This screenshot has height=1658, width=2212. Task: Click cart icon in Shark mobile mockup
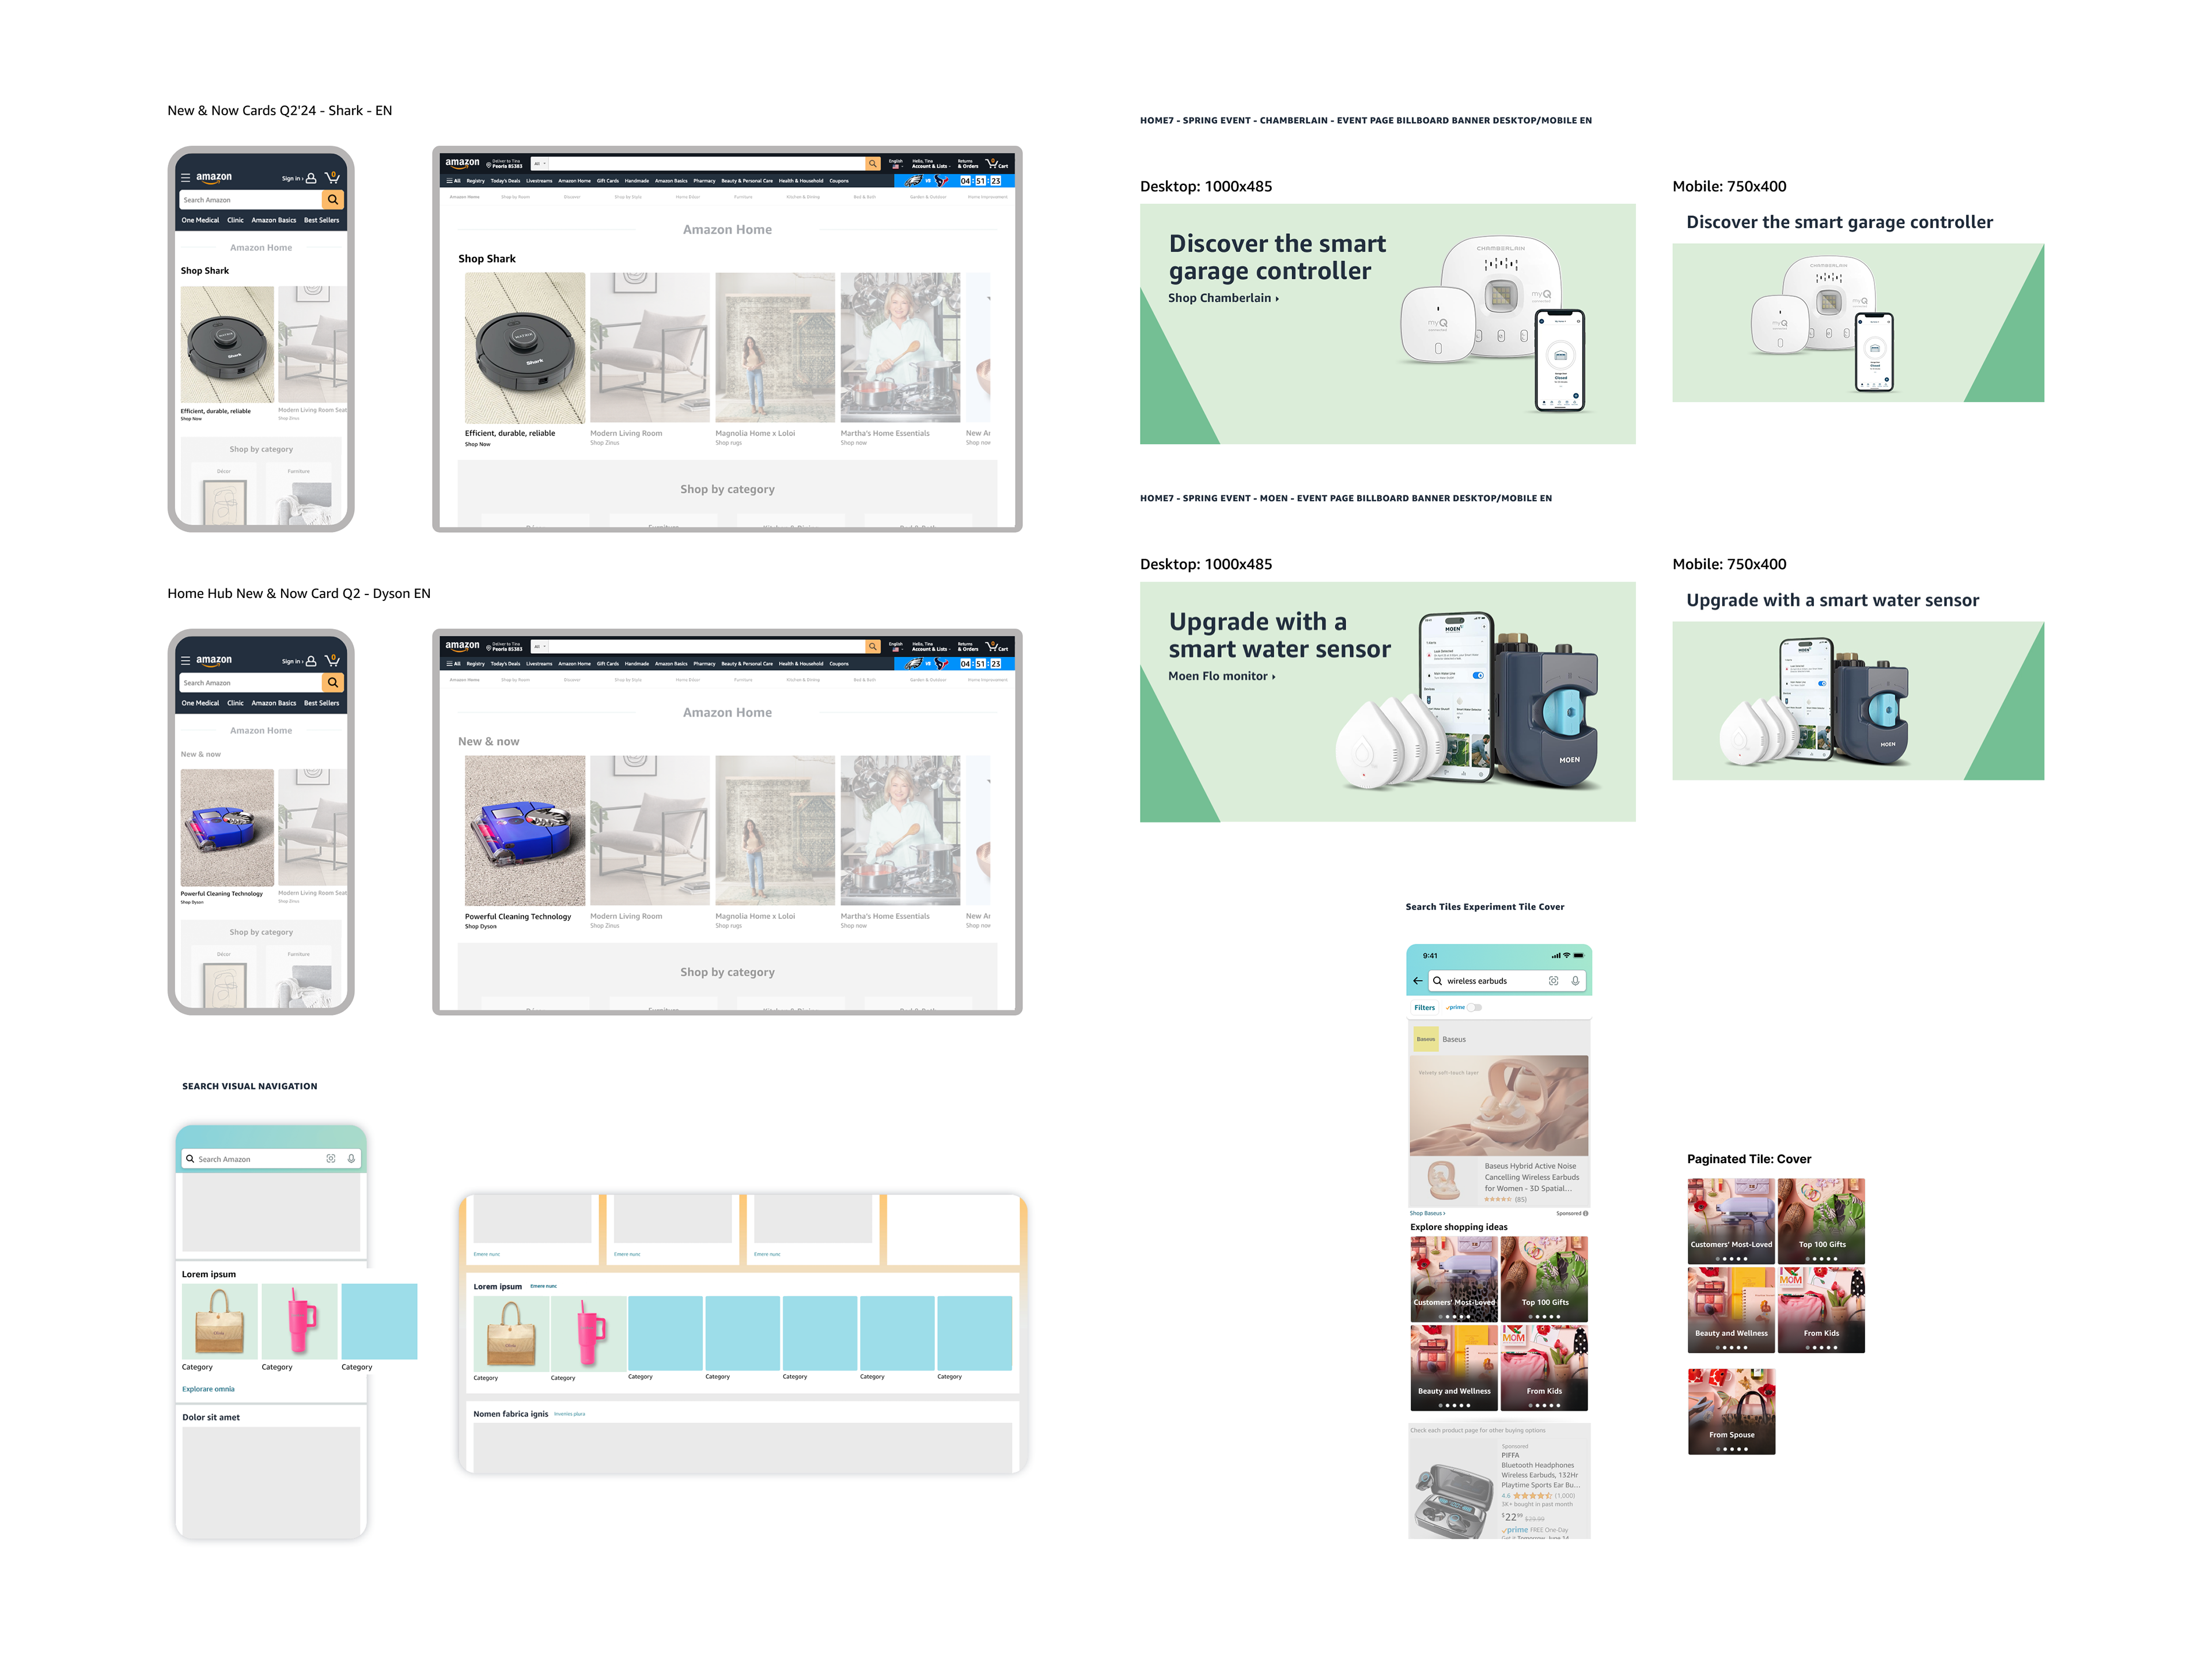(x=333, y=177)
